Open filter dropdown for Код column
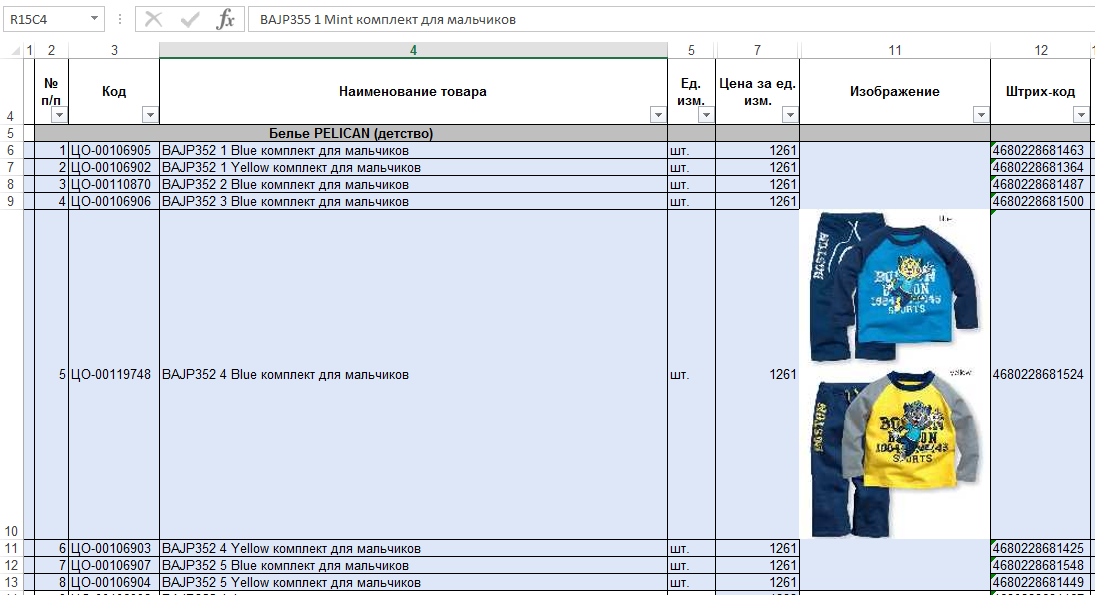The height and width of the screenshot is (595, 1095). point(150,115)
